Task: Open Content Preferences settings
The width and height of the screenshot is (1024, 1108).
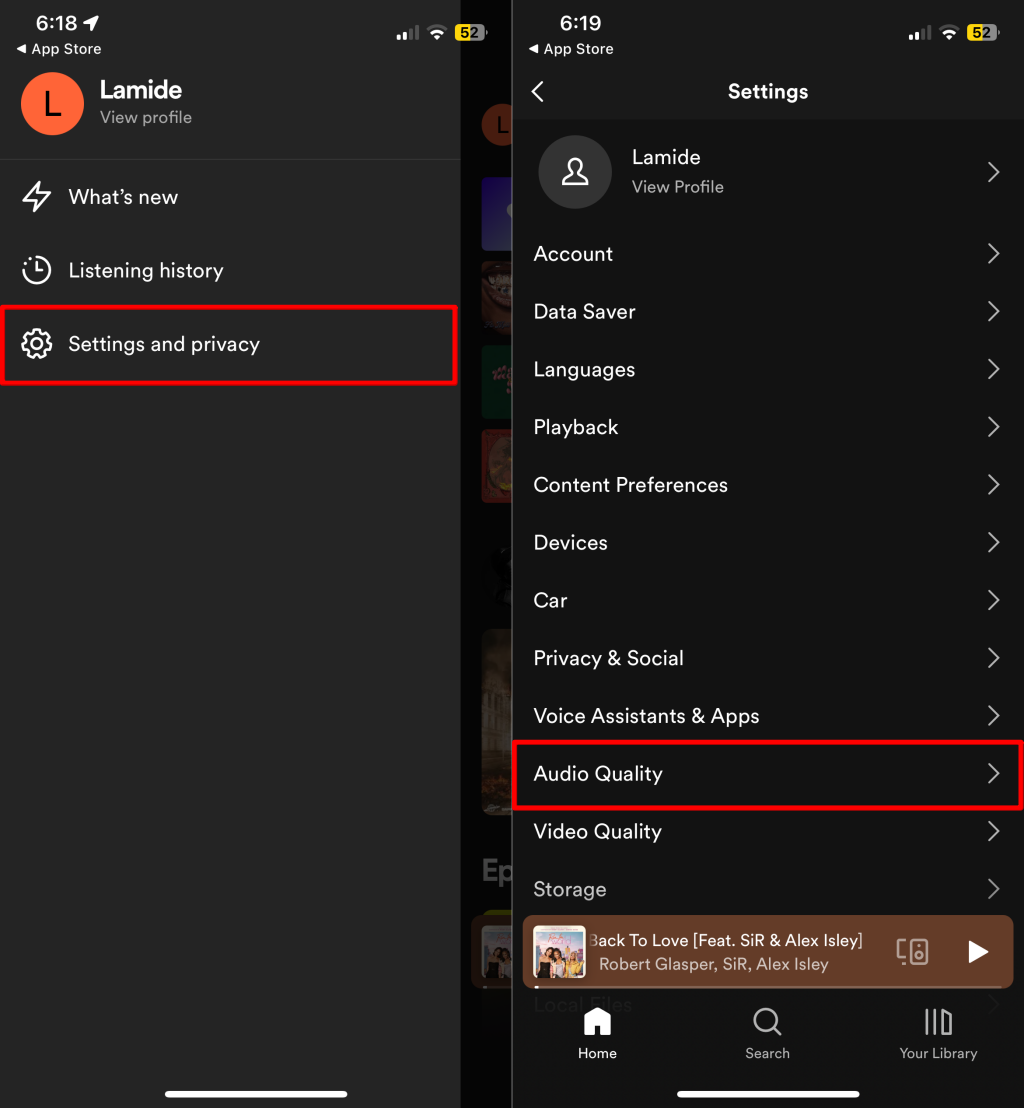Action: point(767,485)
